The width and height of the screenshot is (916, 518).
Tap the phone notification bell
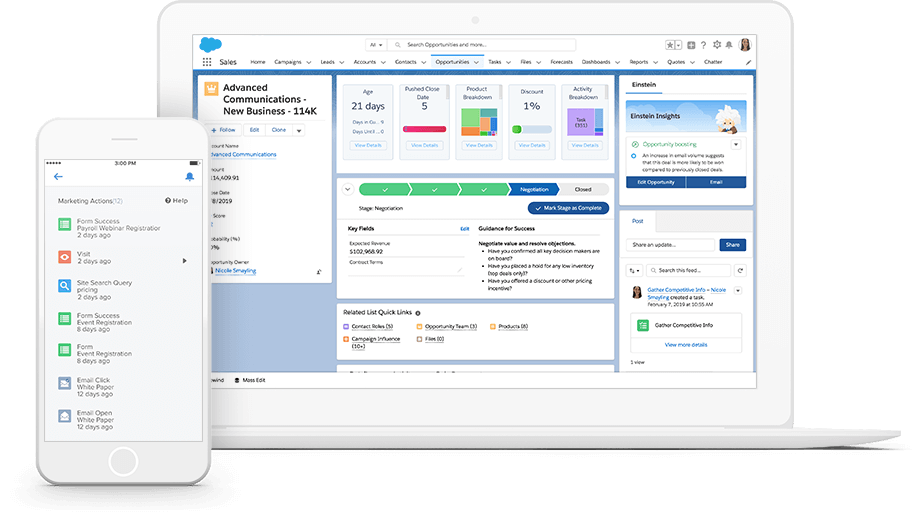click(189, 176)
